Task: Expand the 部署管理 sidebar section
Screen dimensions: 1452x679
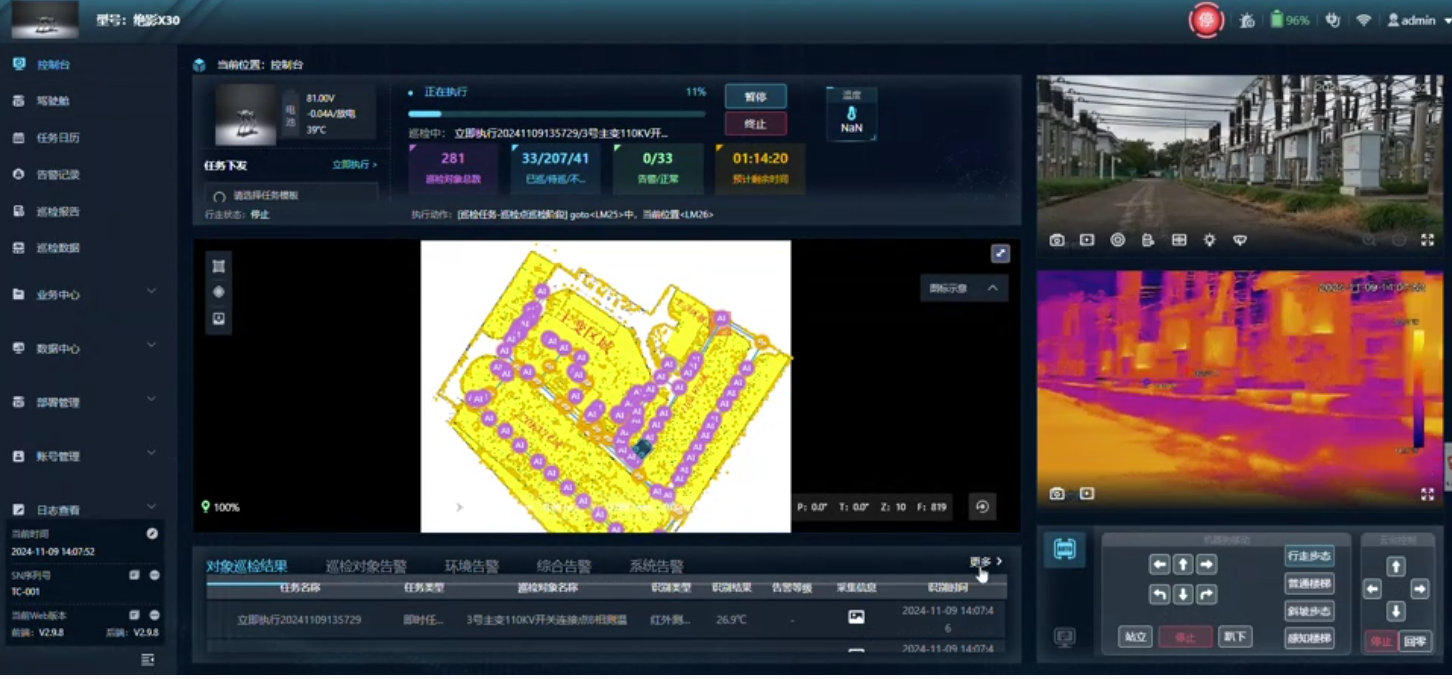Action: coord(84,403)
